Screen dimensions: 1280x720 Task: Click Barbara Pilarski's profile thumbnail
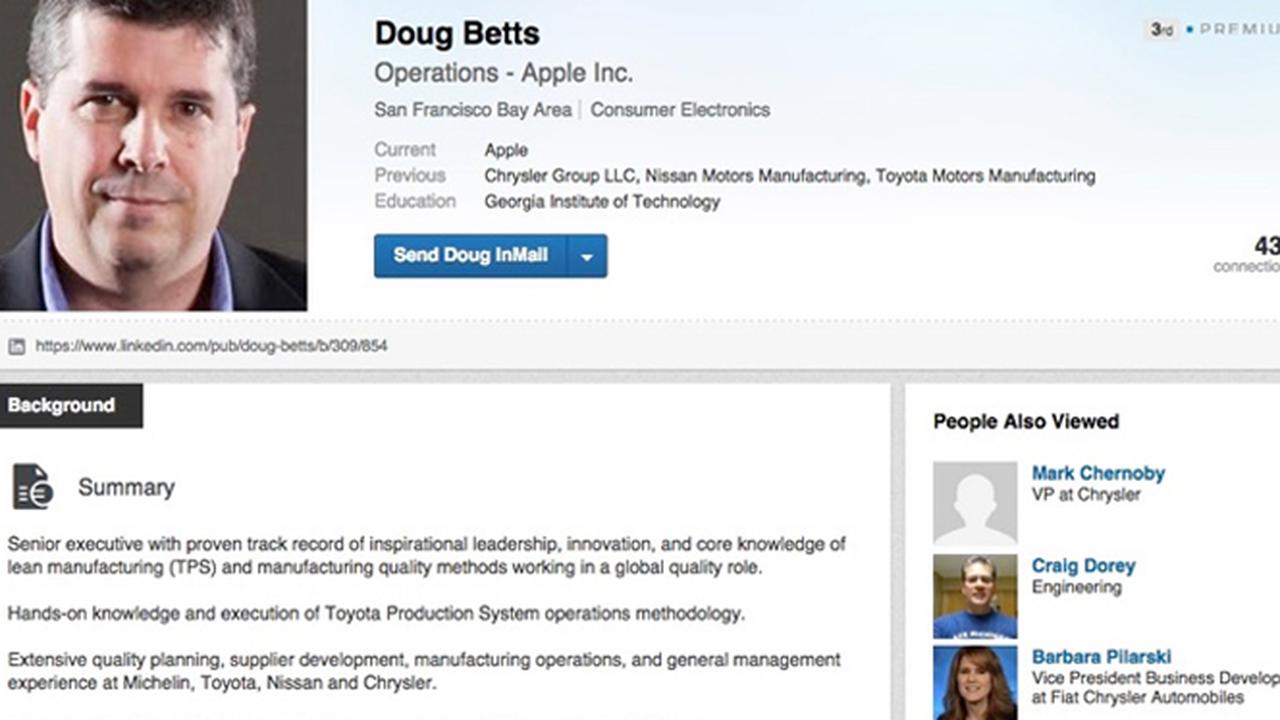point(974,683)
